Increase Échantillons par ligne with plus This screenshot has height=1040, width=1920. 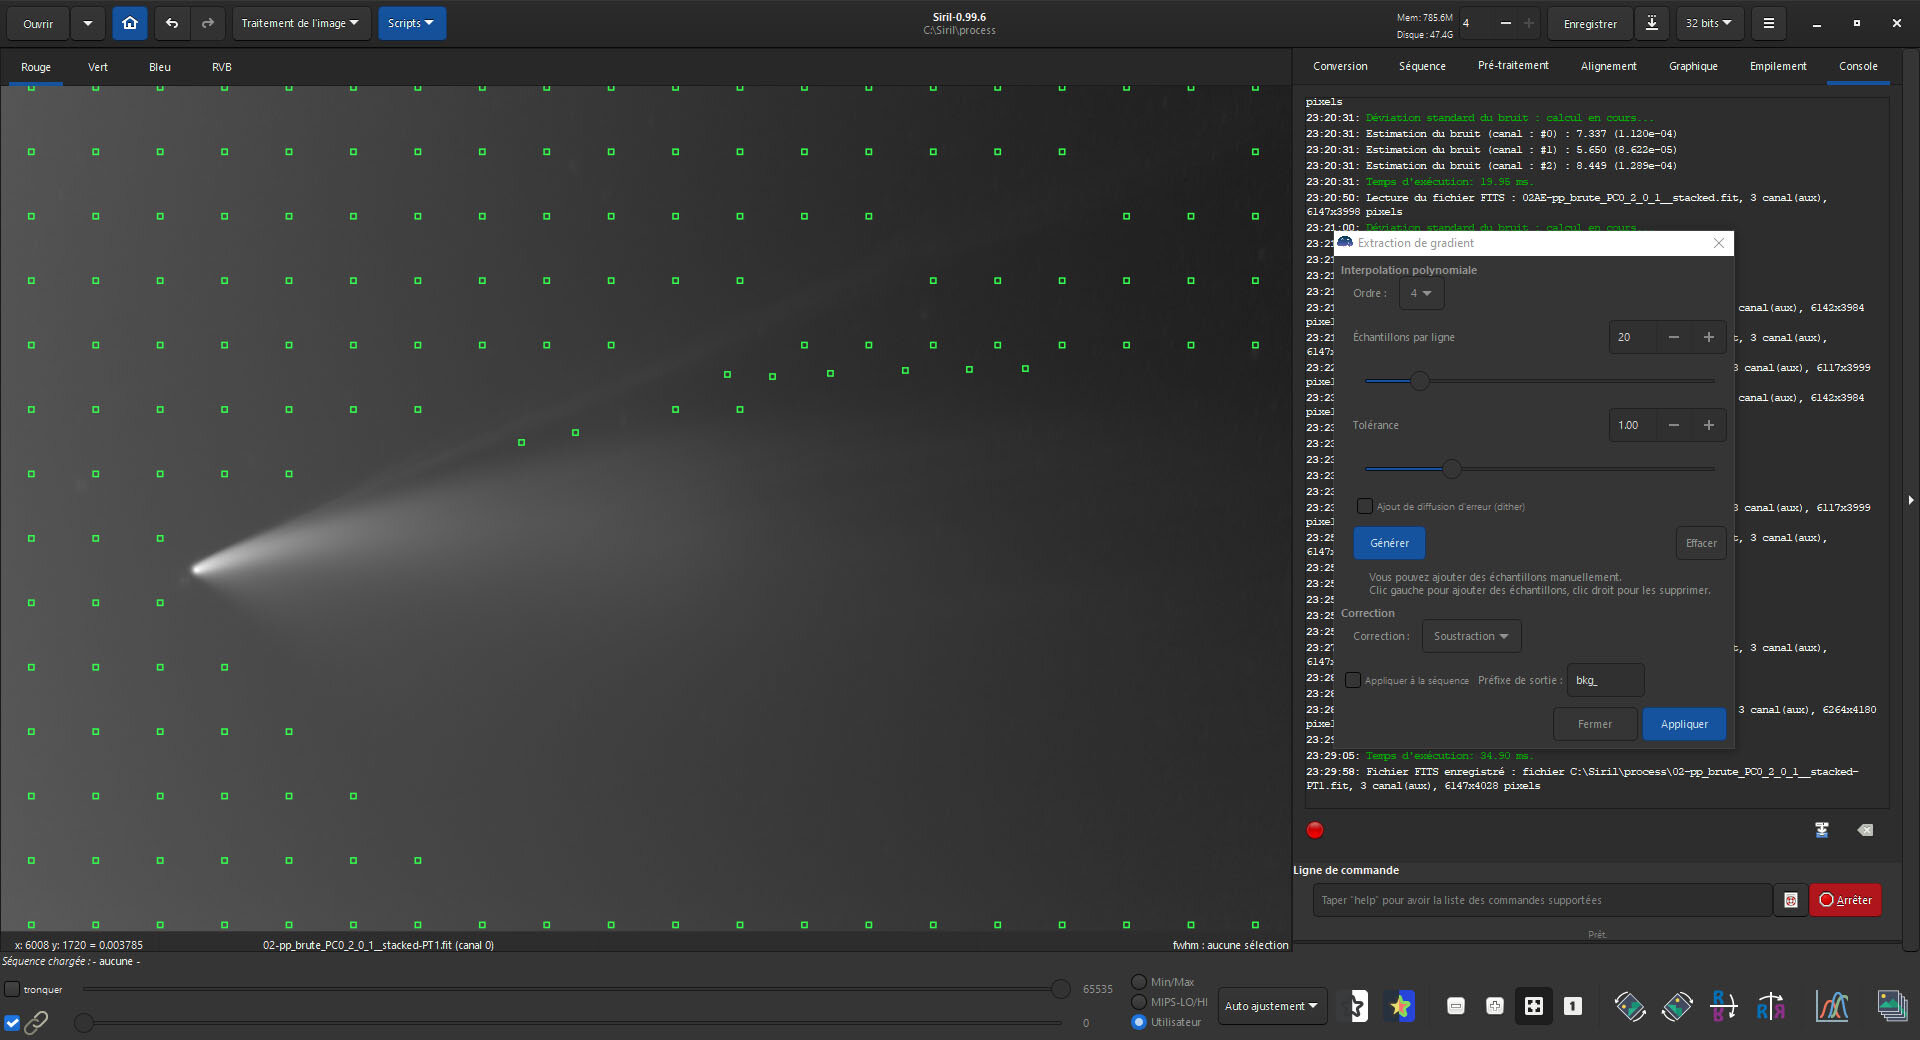click(1709, 337)
